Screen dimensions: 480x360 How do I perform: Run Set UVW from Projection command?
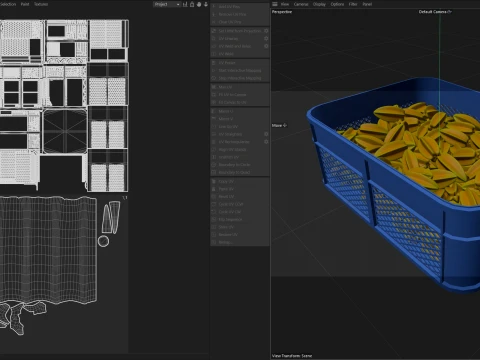240,31
